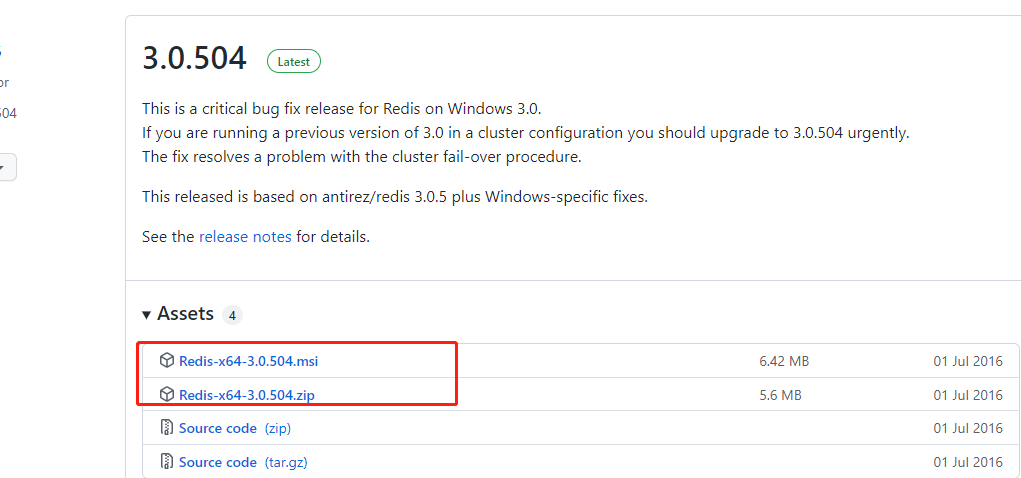Viewport: 1021px width, 478px height.
Task: Click the file icon for Source code (tar.gz)
Action: coord(167,462)
